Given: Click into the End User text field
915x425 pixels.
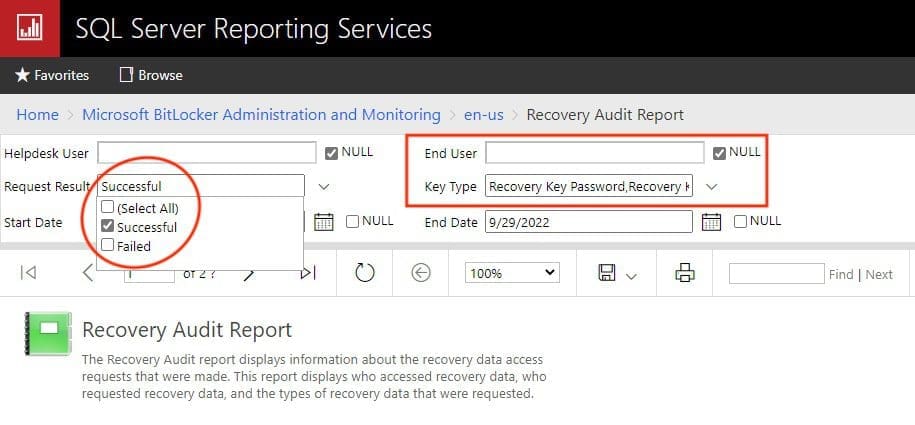Looking at the screenshot, I should click(x=594, y=153).
